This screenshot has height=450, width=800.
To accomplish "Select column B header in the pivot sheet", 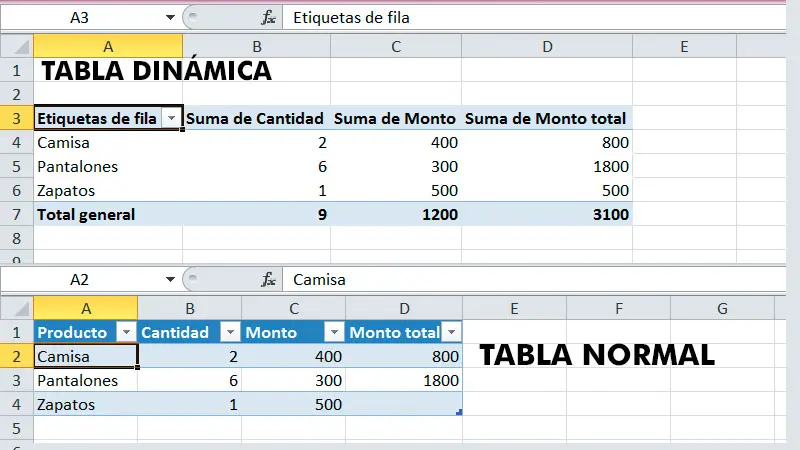I will (257, 46).
